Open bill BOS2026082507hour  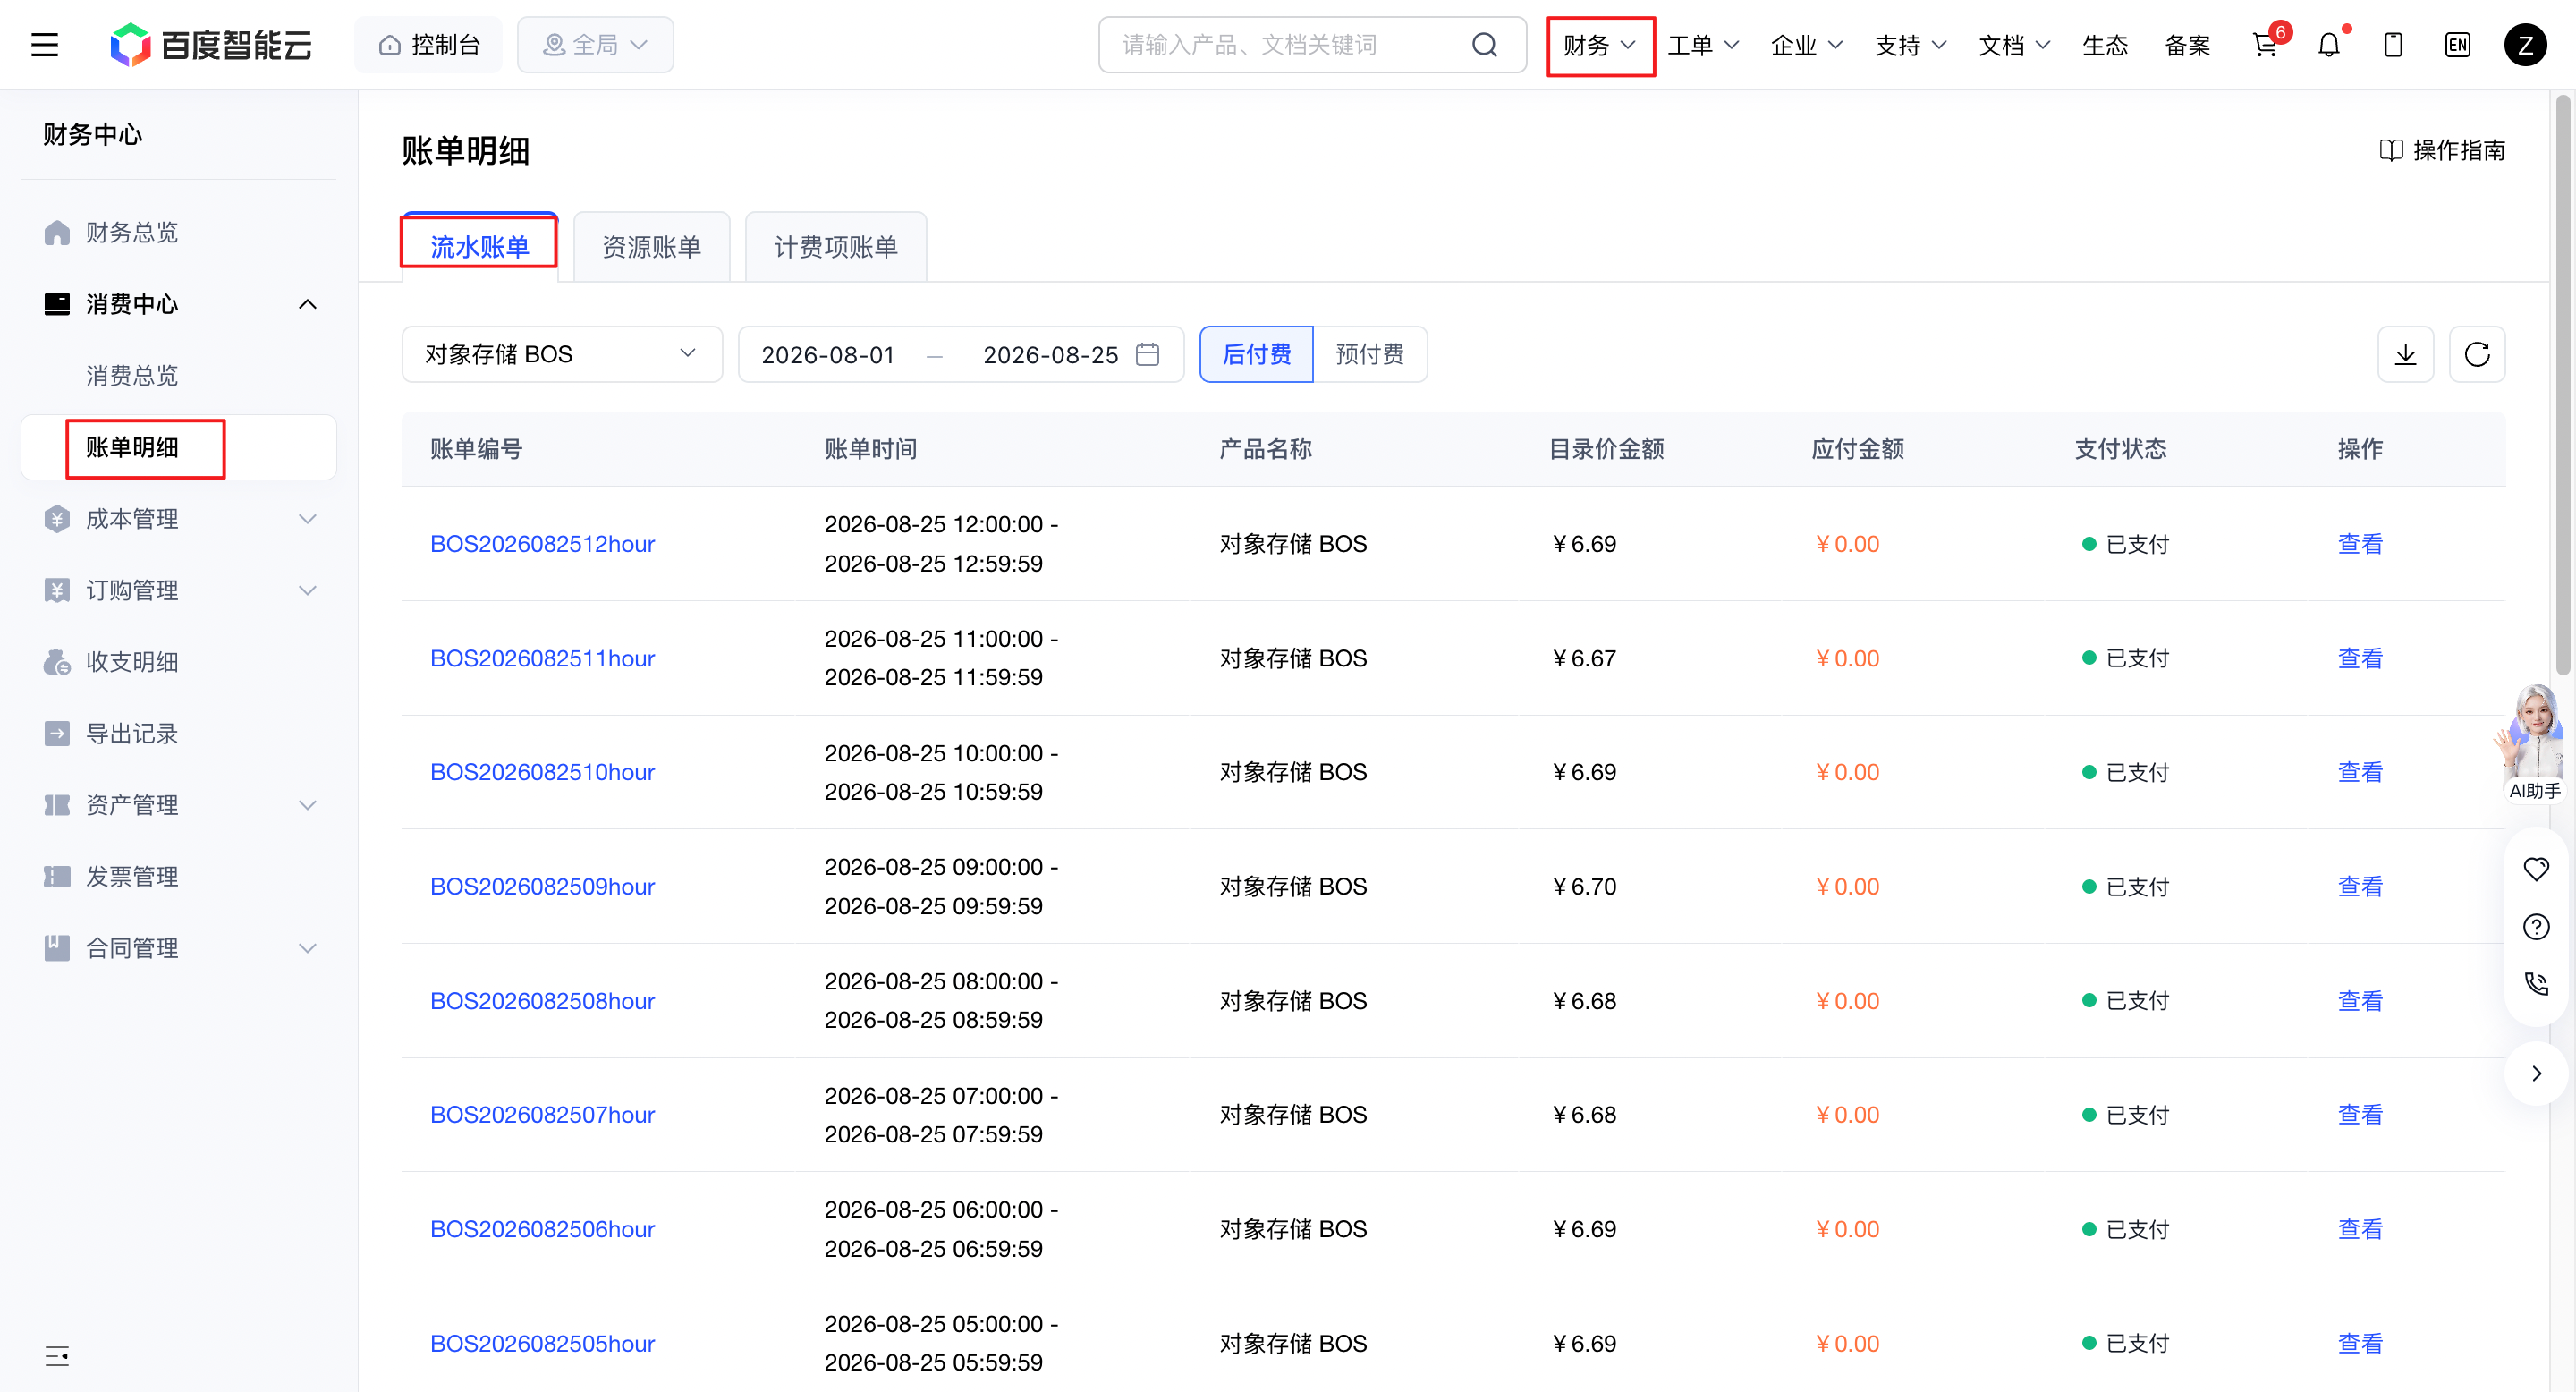(543, 1115)
